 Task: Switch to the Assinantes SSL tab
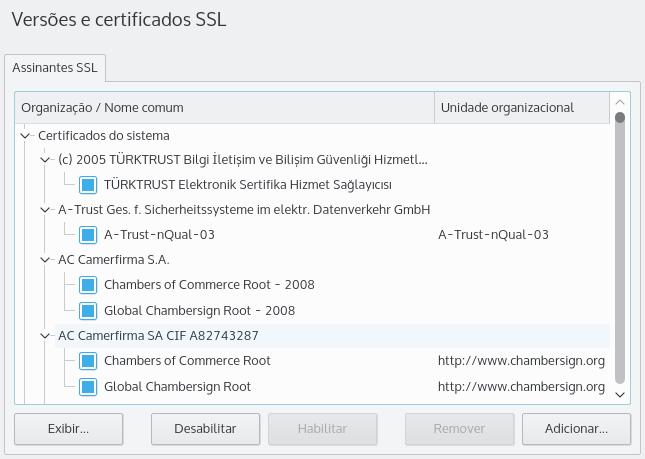pyautogui.click(x=57, y=68)
